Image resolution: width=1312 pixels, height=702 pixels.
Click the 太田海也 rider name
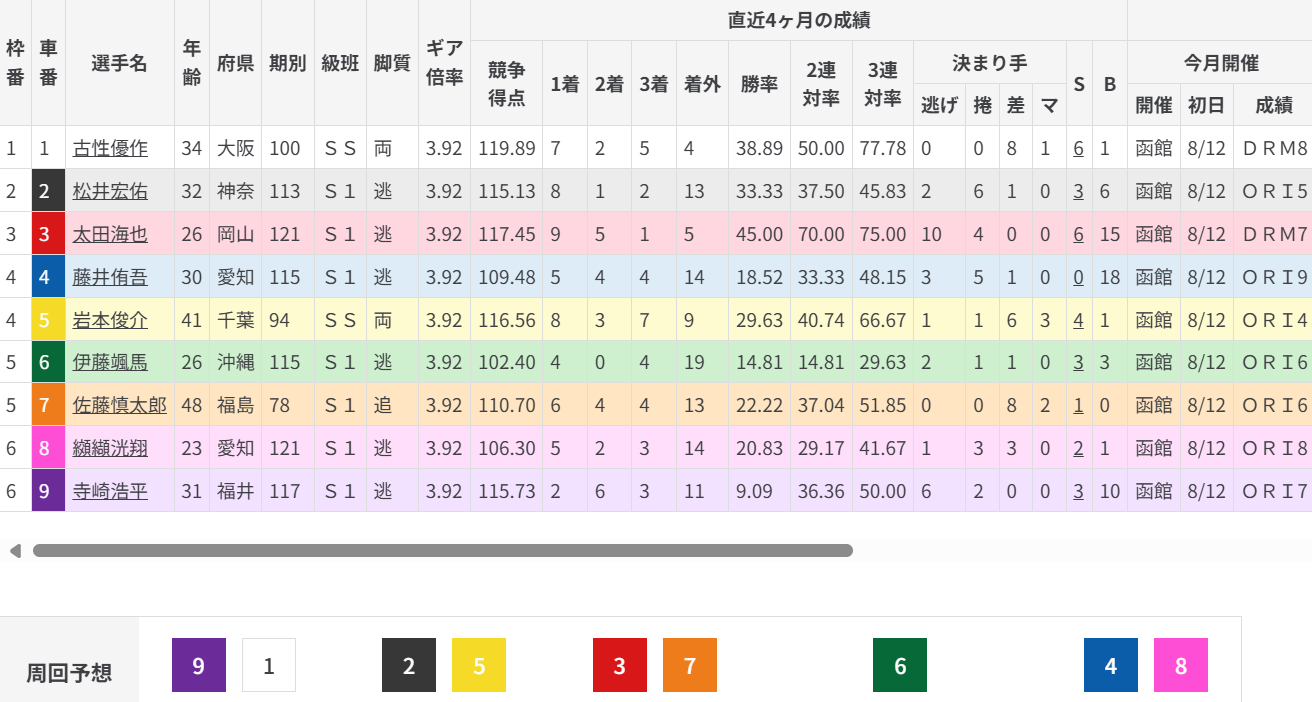coord(110,234)
